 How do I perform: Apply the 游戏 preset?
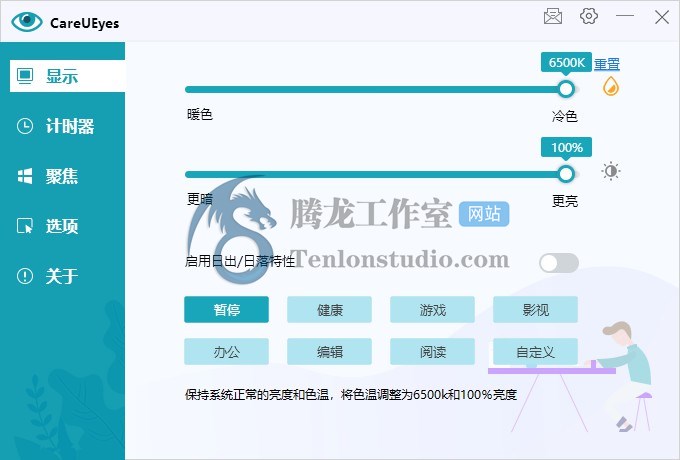tap(432, 310)
